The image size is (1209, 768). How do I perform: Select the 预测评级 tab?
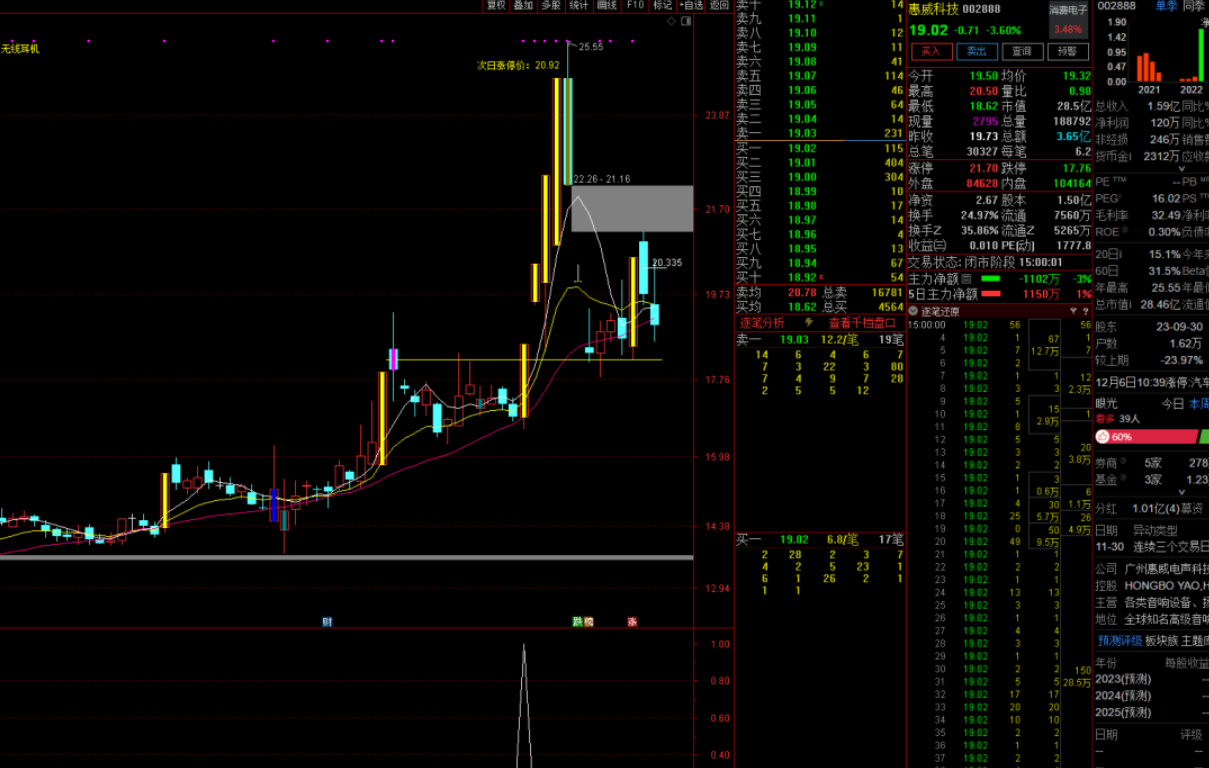(1120, 640)
